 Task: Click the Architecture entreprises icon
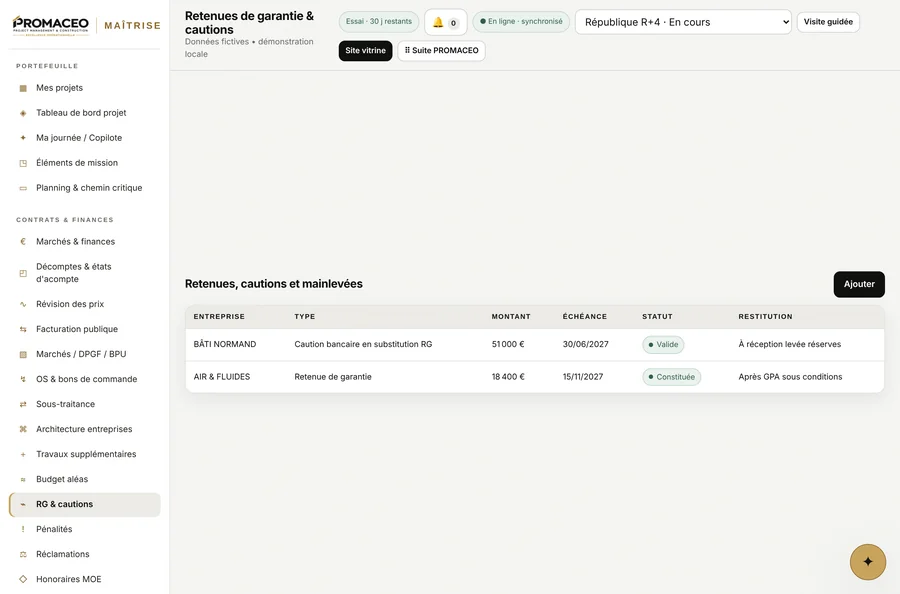[x=23, y=429]
